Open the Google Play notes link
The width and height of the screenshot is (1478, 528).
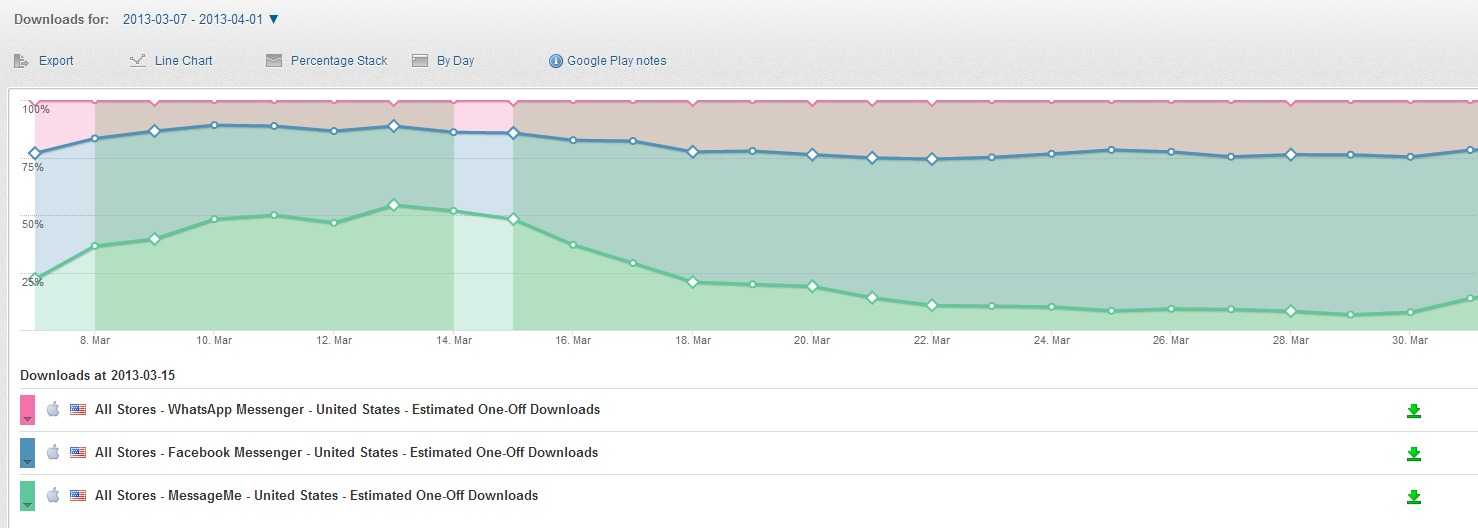pos(616,61)
